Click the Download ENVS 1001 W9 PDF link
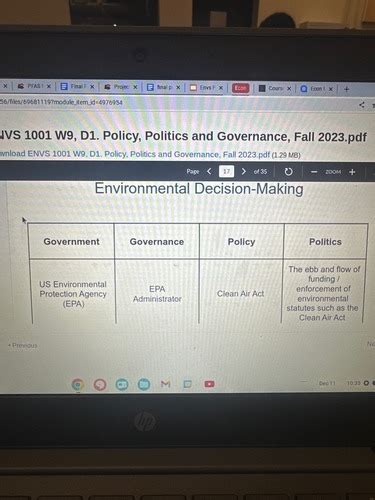 [x=135, y=154]
